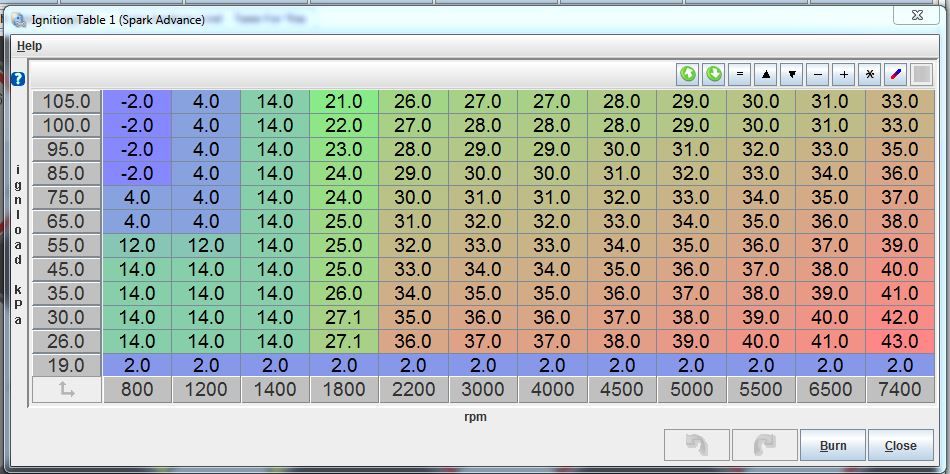Image resolution: width=950 pixels, height=474 pixels.
Task: Select the 27.1 cell at 30.0 kPa, 1800 rpm
Action: click(x=344, y=318)
